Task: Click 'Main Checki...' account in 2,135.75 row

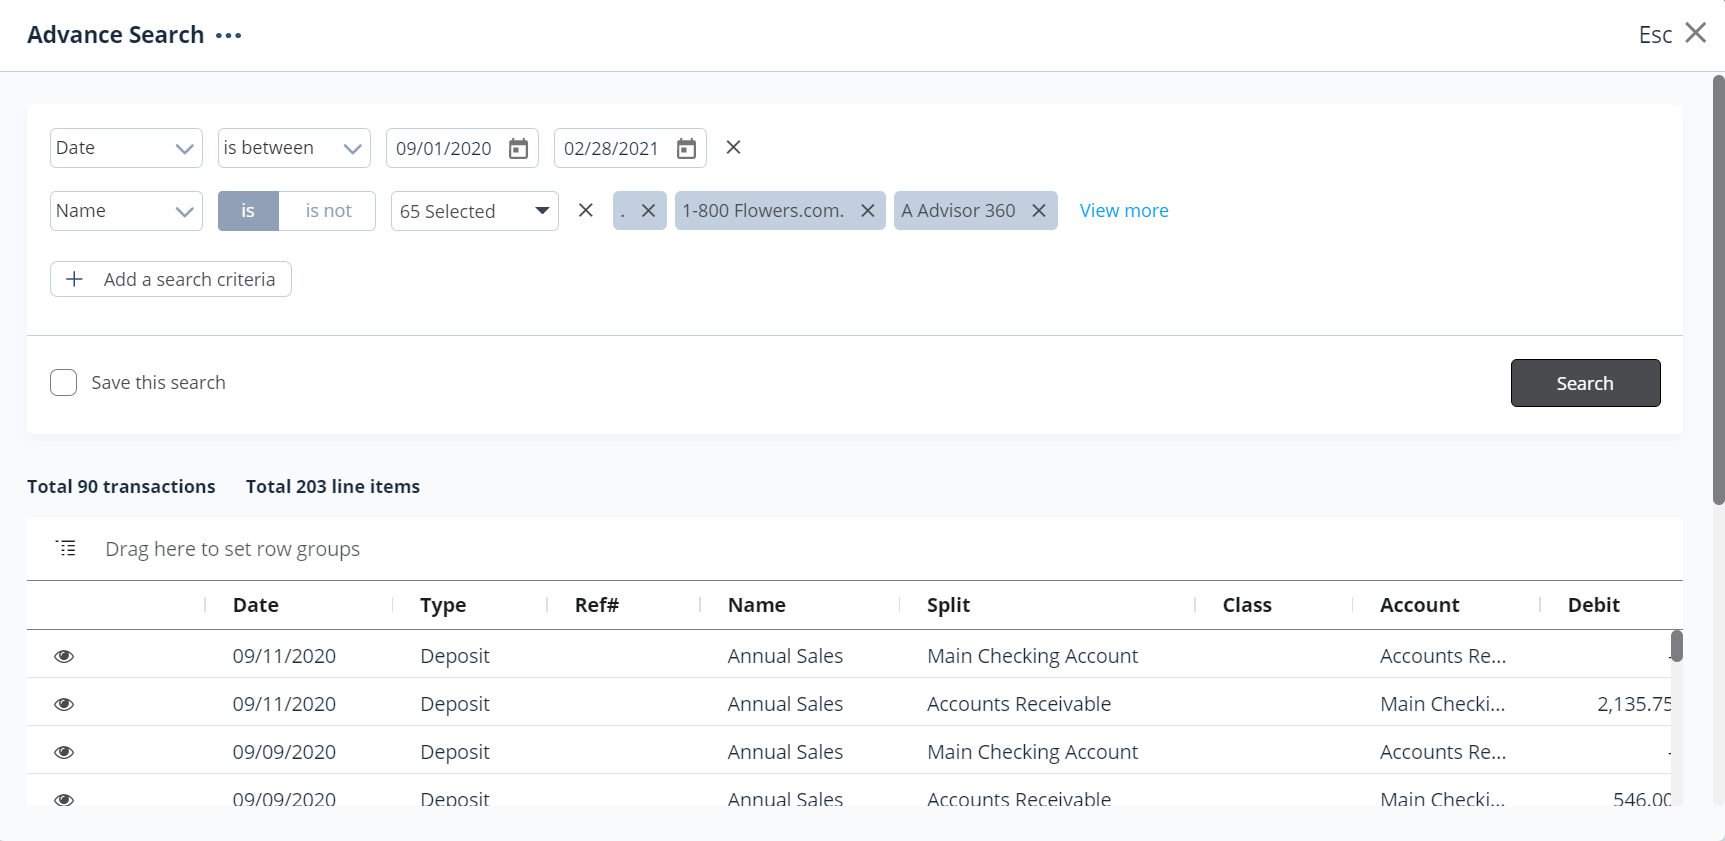Action: point(1442,704)
